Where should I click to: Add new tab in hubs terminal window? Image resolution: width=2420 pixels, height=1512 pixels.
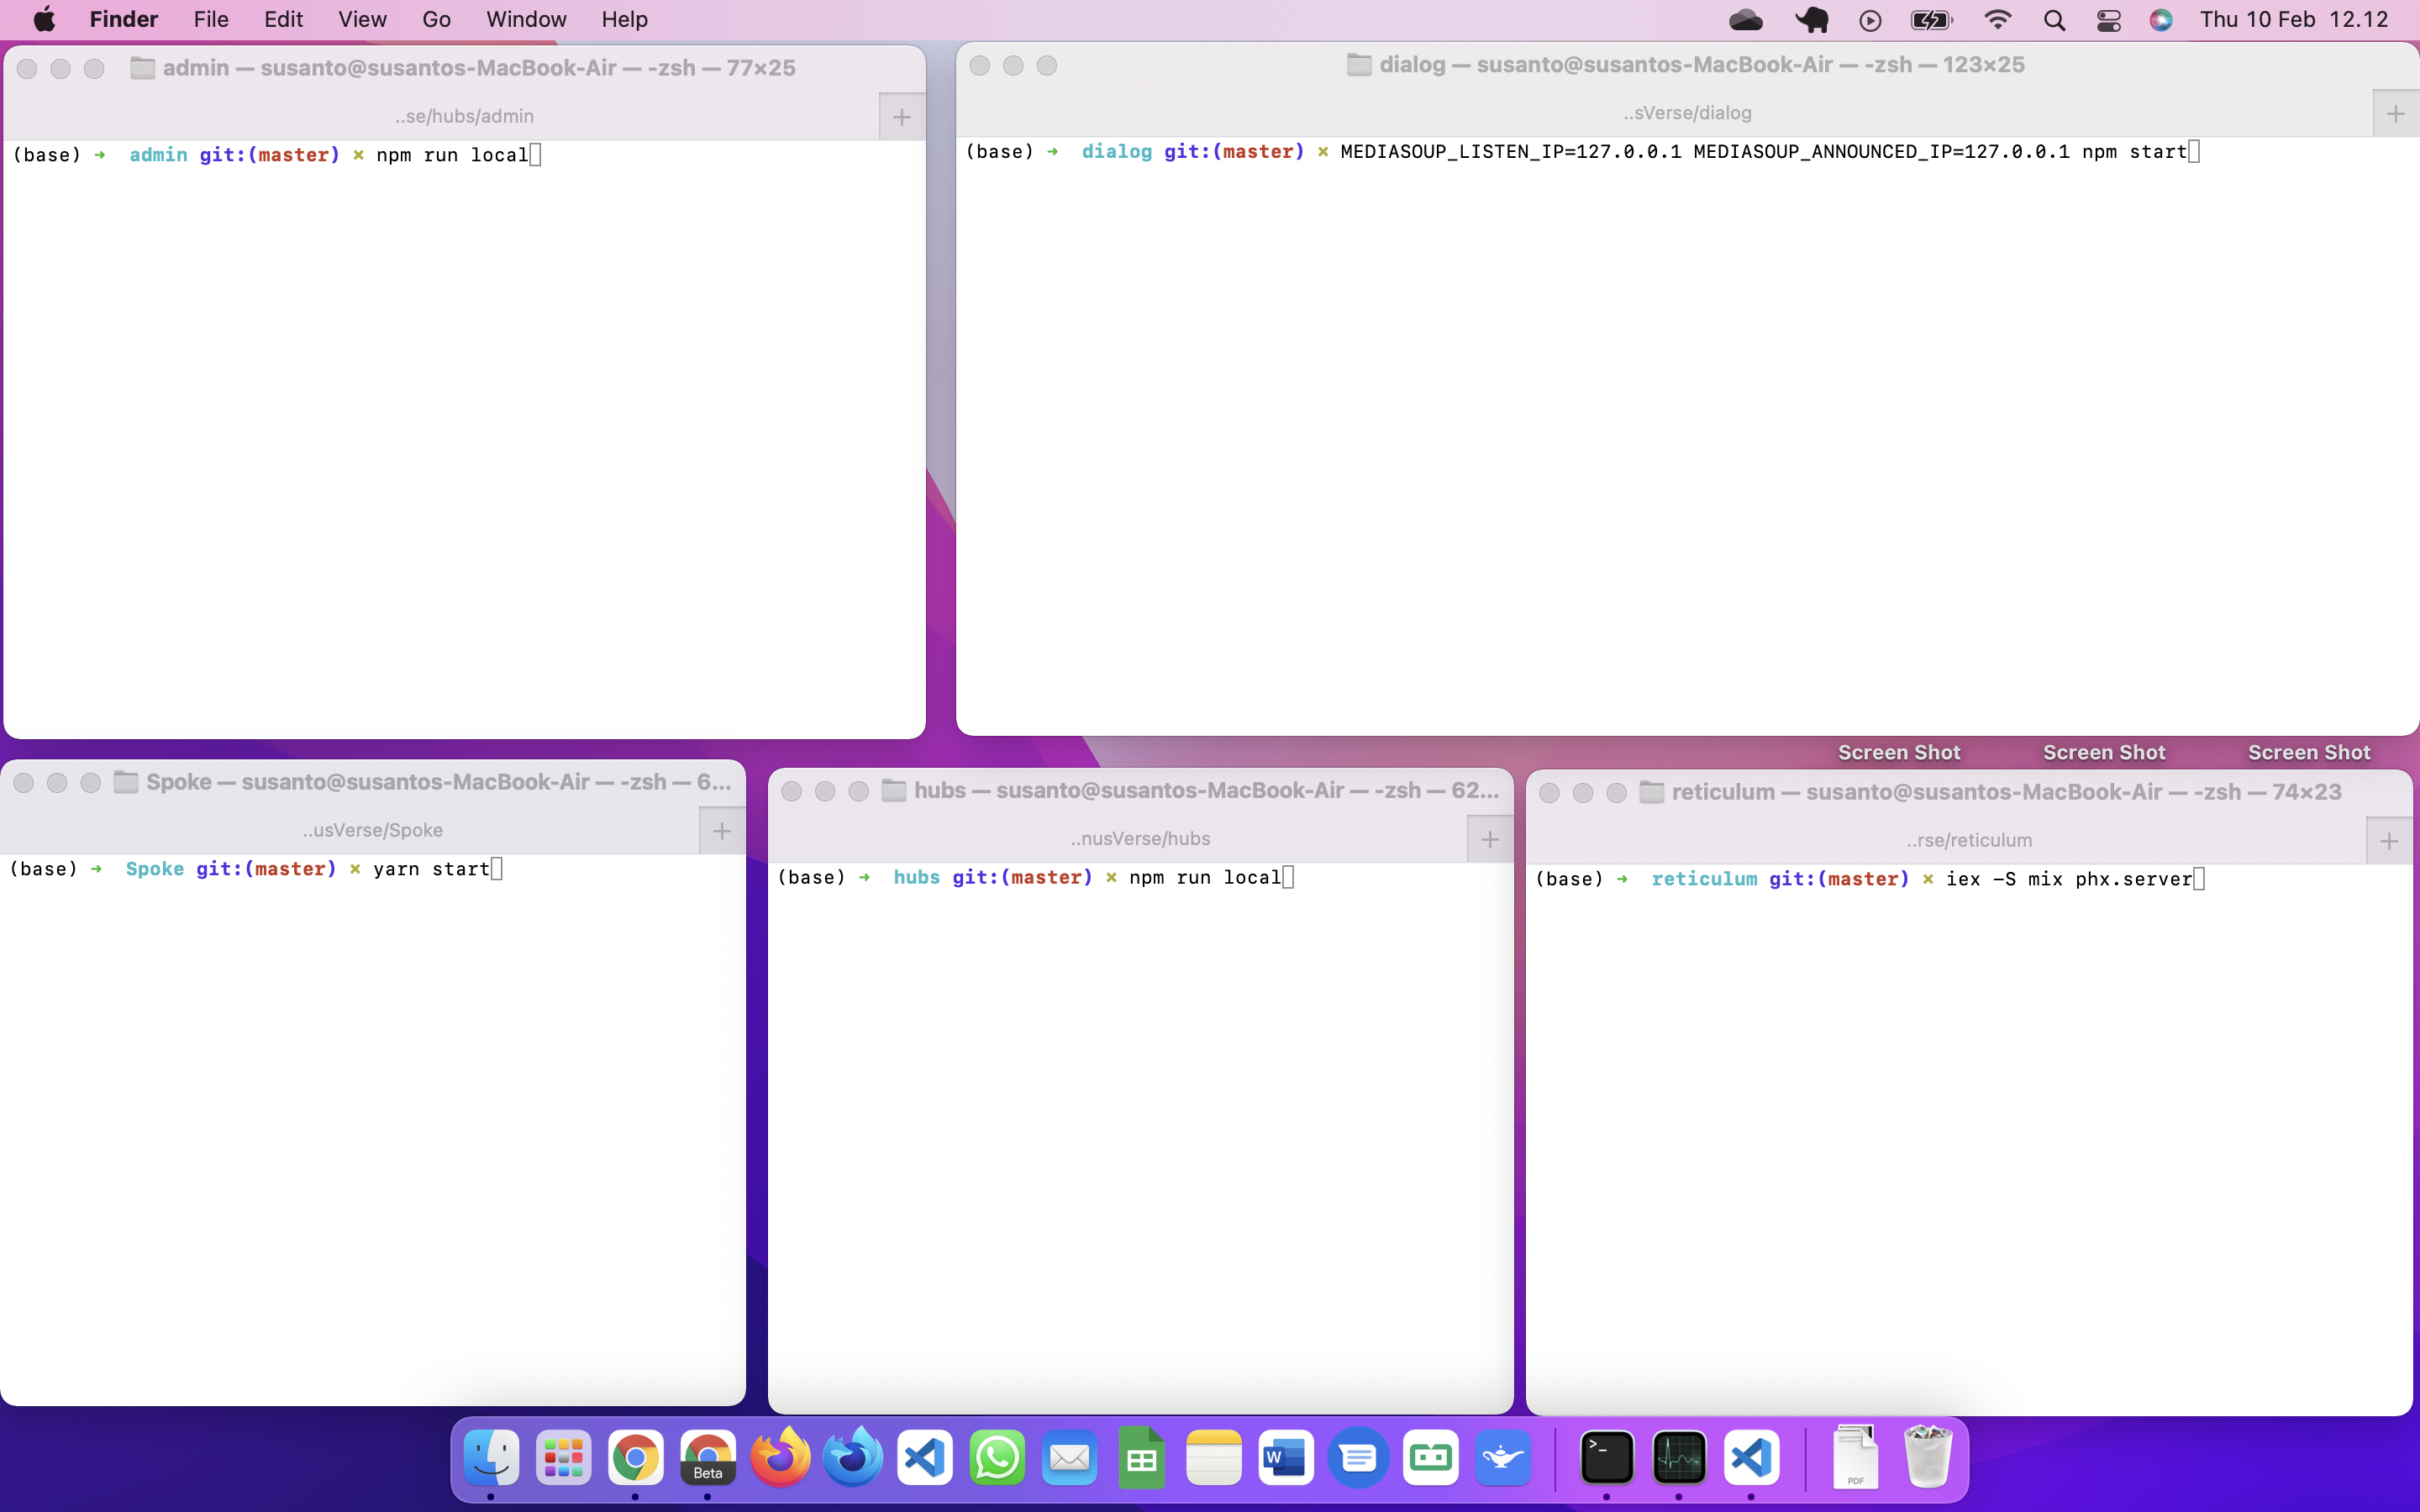[1490, 839]
